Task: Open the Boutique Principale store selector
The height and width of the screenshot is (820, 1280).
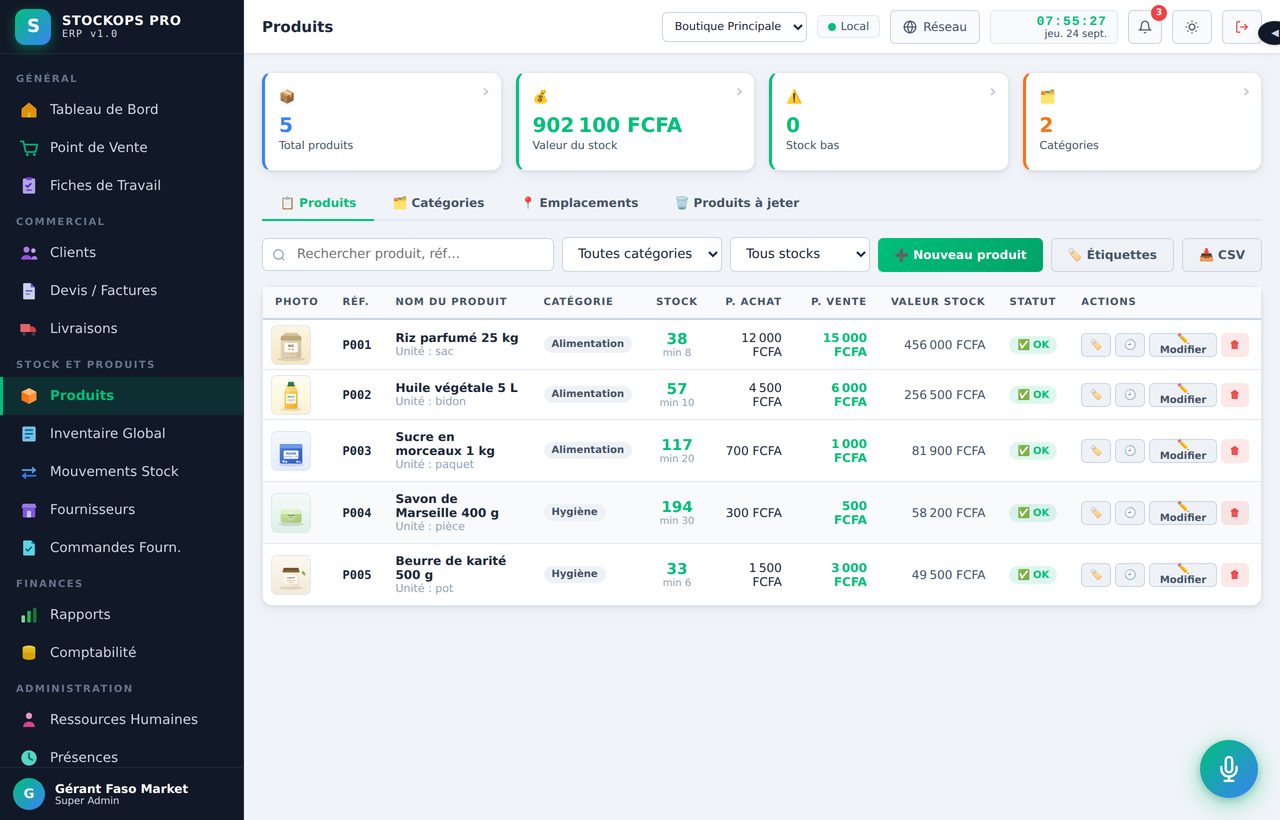Action: coord(734,27)
